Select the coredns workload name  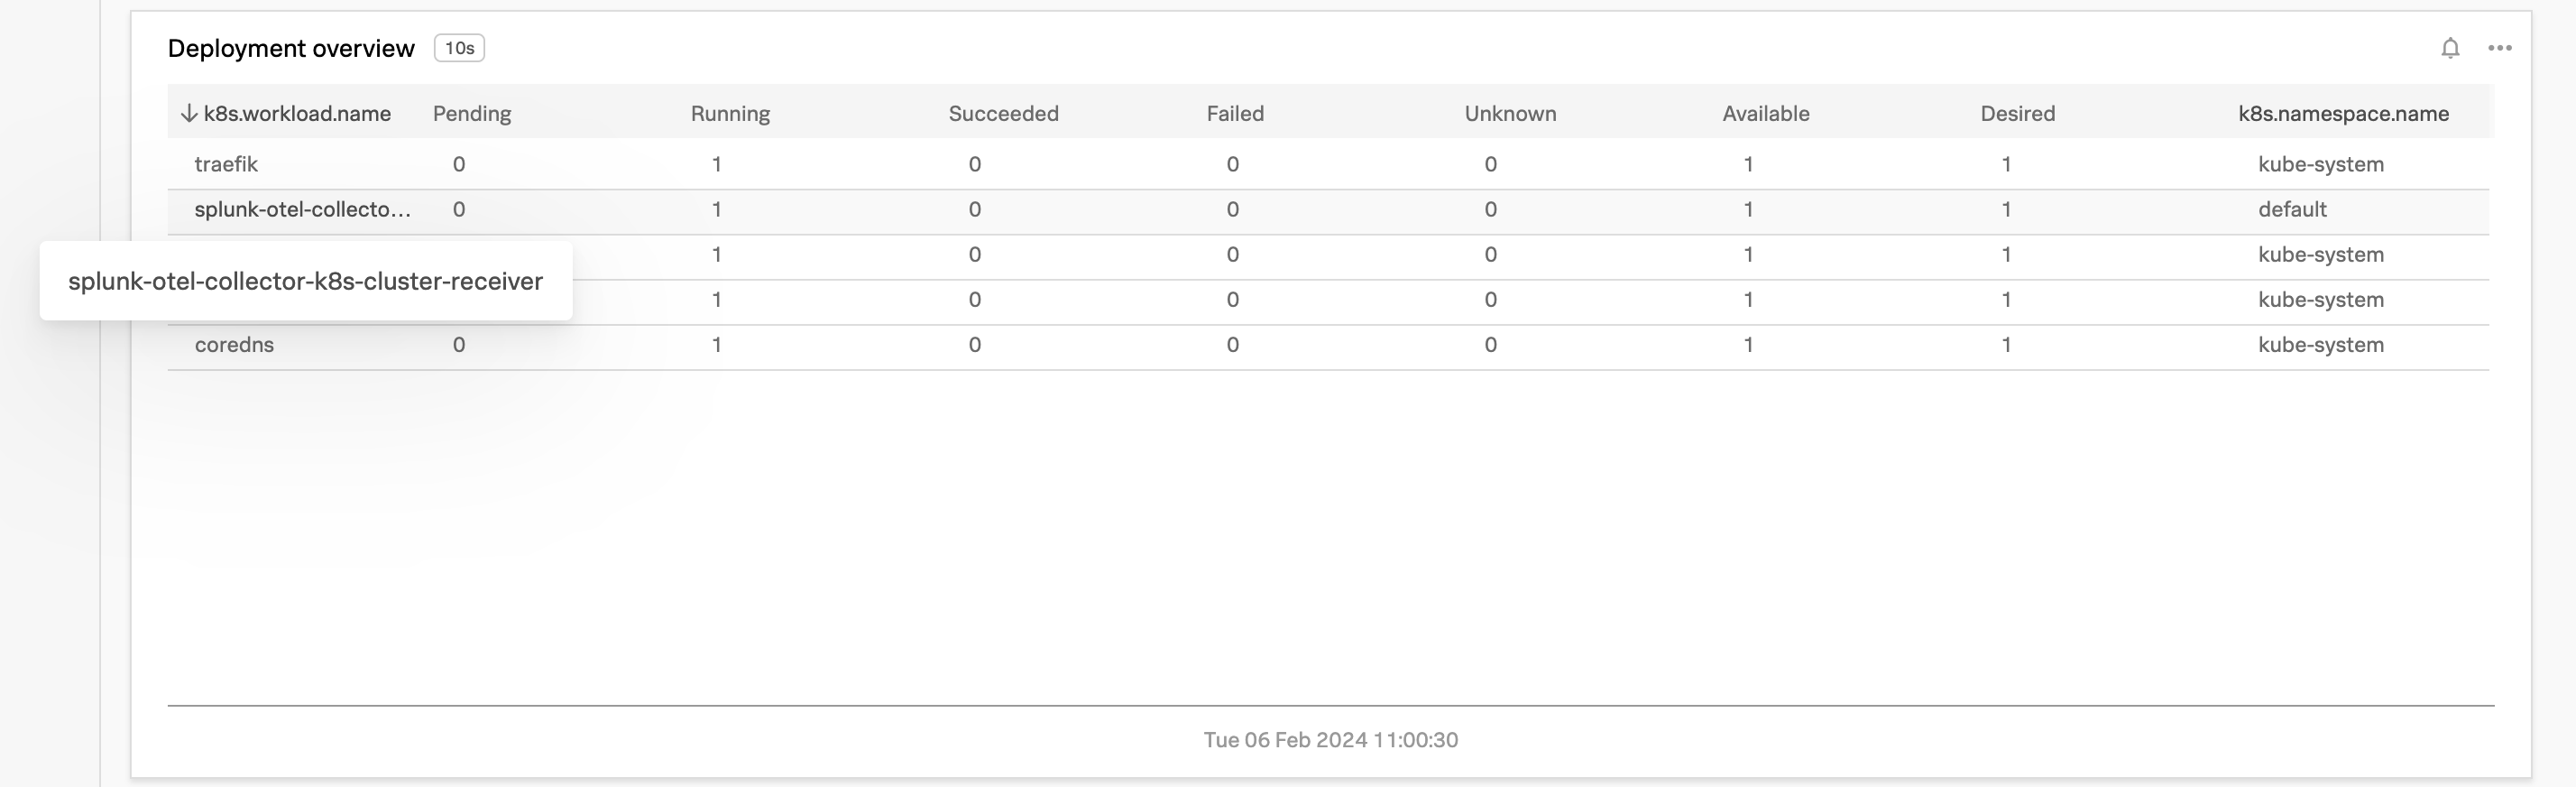[234, 344]
